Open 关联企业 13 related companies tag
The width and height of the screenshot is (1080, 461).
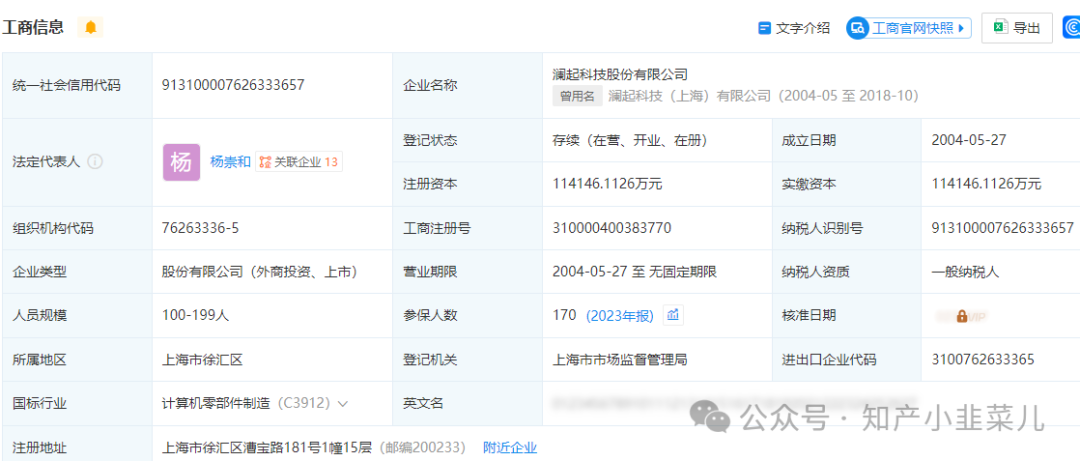pos(299,162)
